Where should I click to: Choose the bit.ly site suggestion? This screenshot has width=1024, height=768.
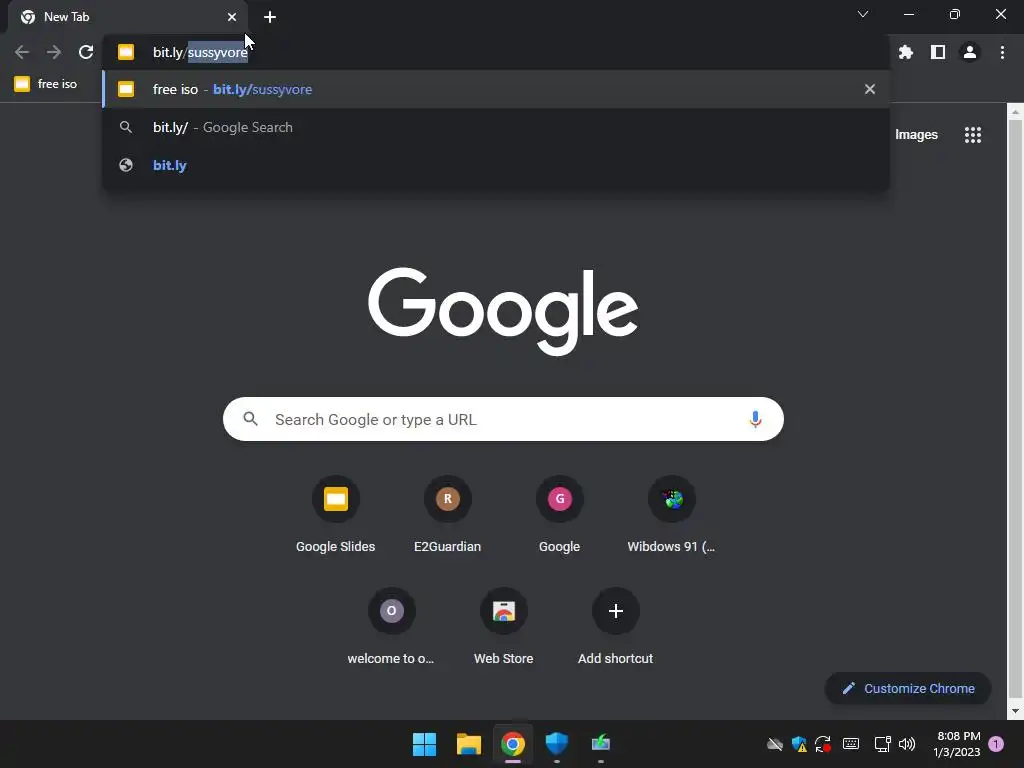[x=496, y=165]
